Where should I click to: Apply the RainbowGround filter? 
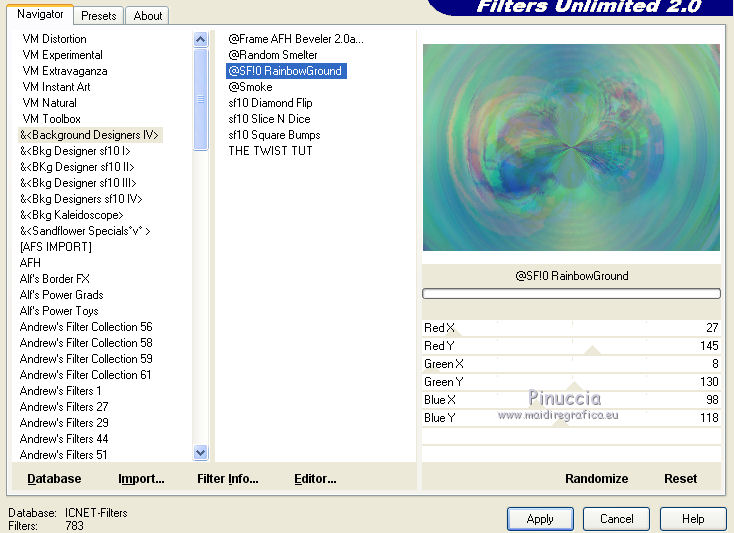540,519
